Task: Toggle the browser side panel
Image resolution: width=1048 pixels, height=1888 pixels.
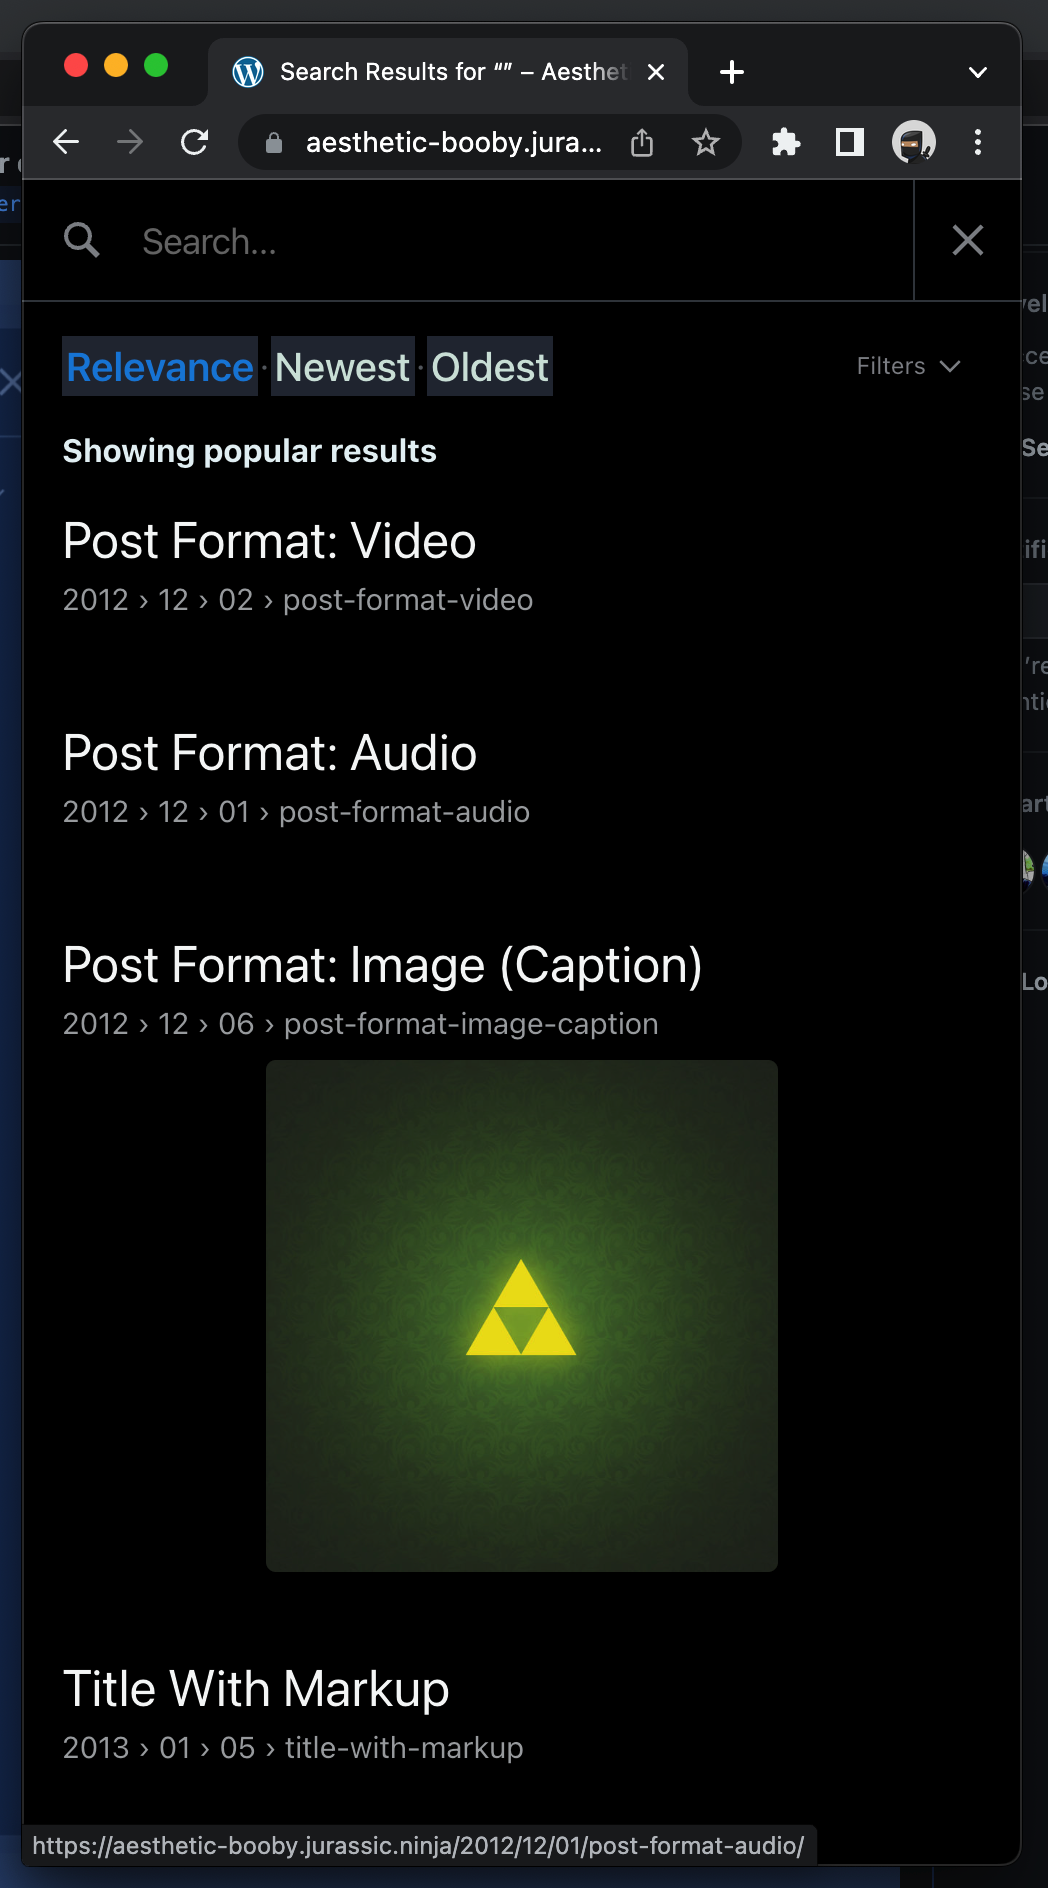Action: point(850,142)
